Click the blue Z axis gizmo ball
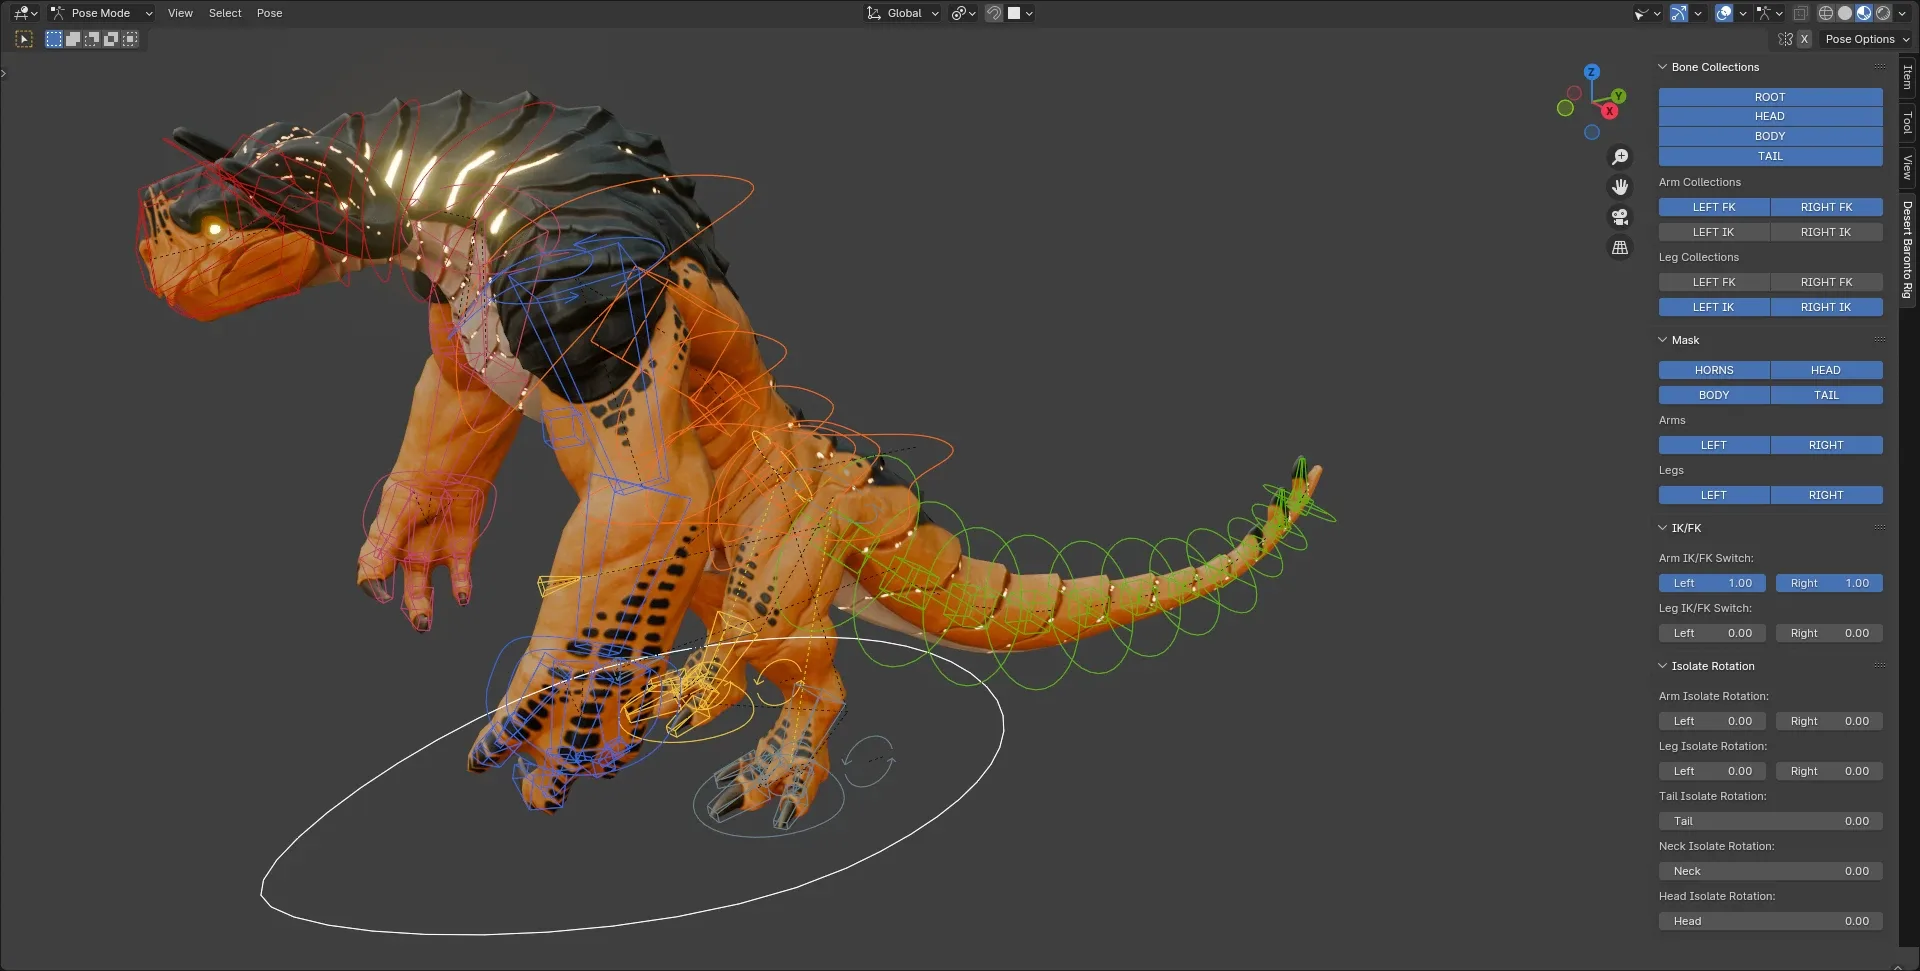 [1591, 72]
